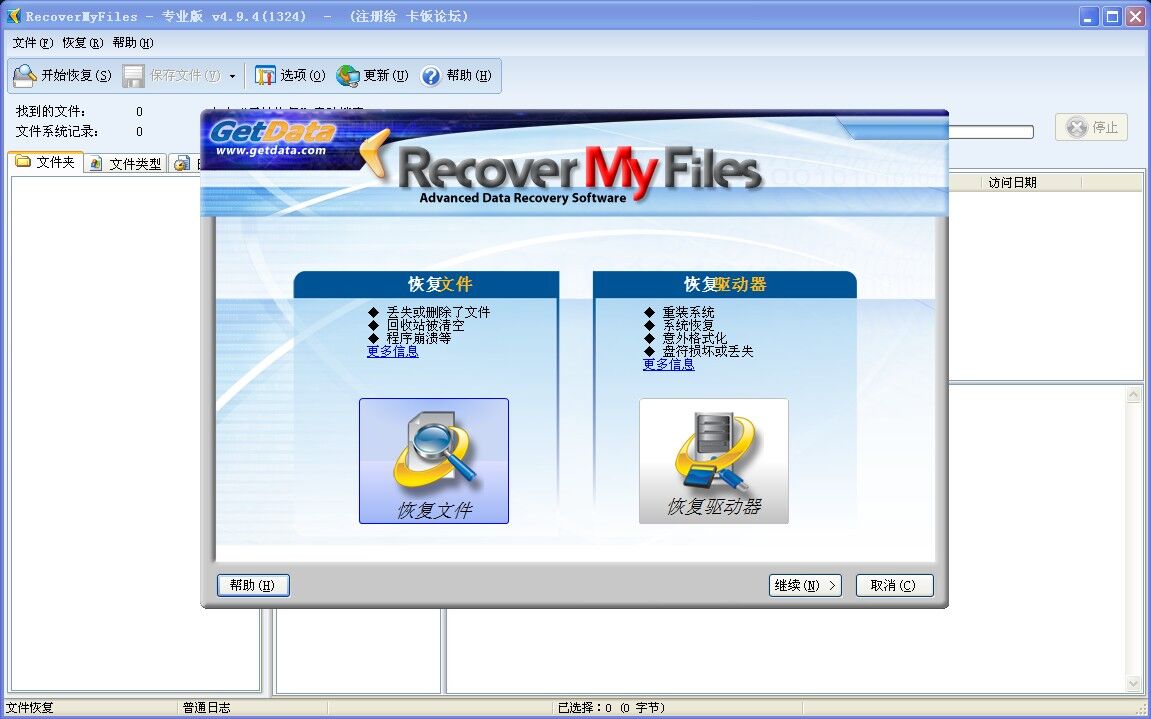Click the 开始恢复 (Start Recovery) toolbar icon
This screenshot has height=719, width=1151.
point(25,76)
